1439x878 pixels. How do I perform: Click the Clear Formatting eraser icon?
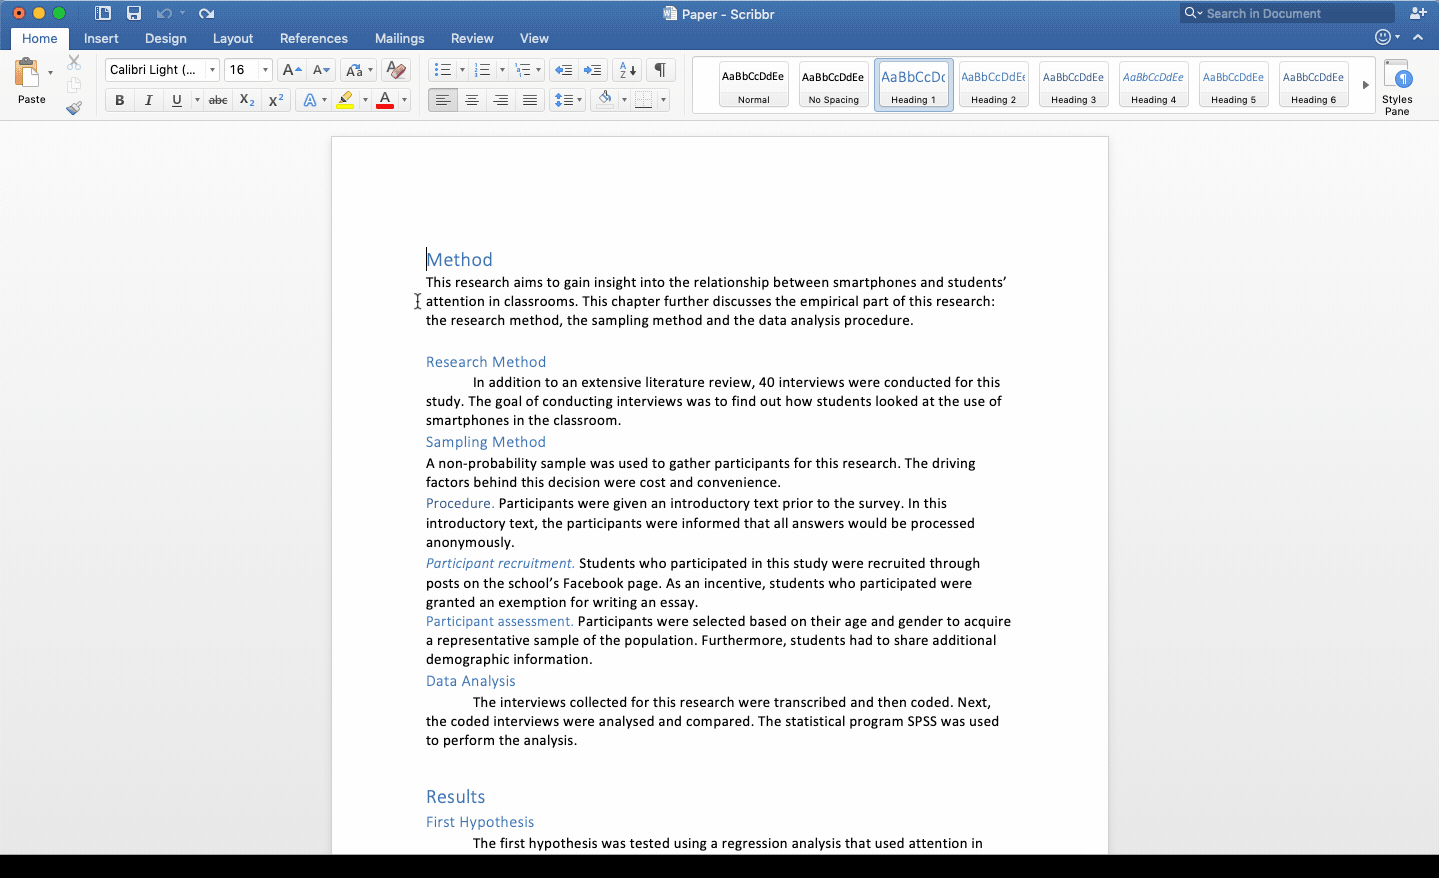[396, 70]
